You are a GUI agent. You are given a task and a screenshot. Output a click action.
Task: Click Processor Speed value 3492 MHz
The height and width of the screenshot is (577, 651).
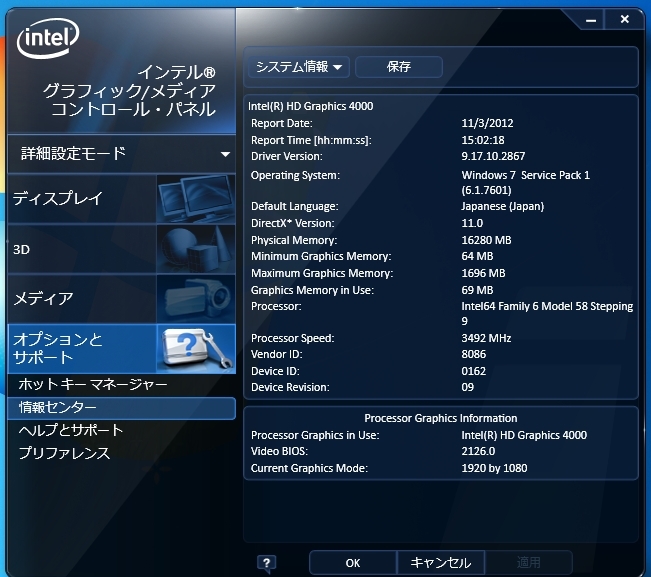(486, 338)
